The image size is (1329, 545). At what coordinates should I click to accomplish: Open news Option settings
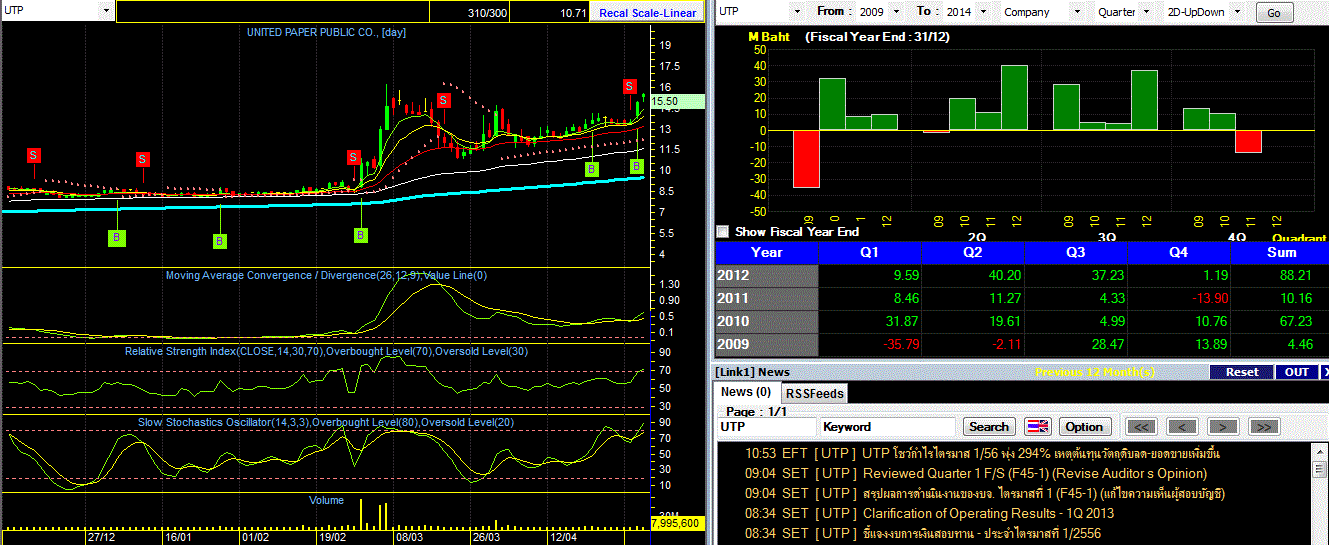[1083, 427]
